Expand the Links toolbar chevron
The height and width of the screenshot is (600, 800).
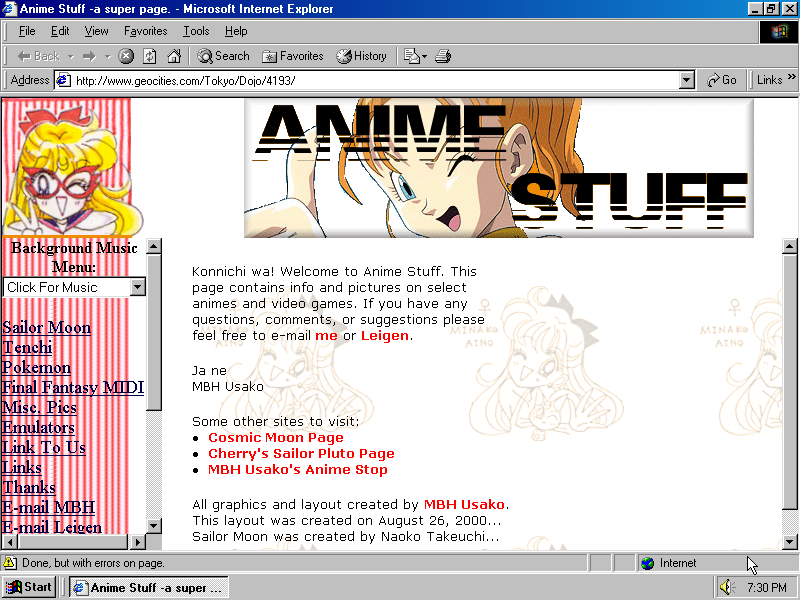791,77
